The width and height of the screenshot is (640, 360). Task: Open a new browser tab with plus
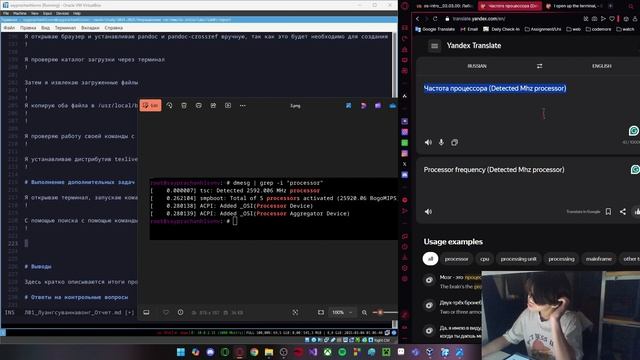pos(611,6)
